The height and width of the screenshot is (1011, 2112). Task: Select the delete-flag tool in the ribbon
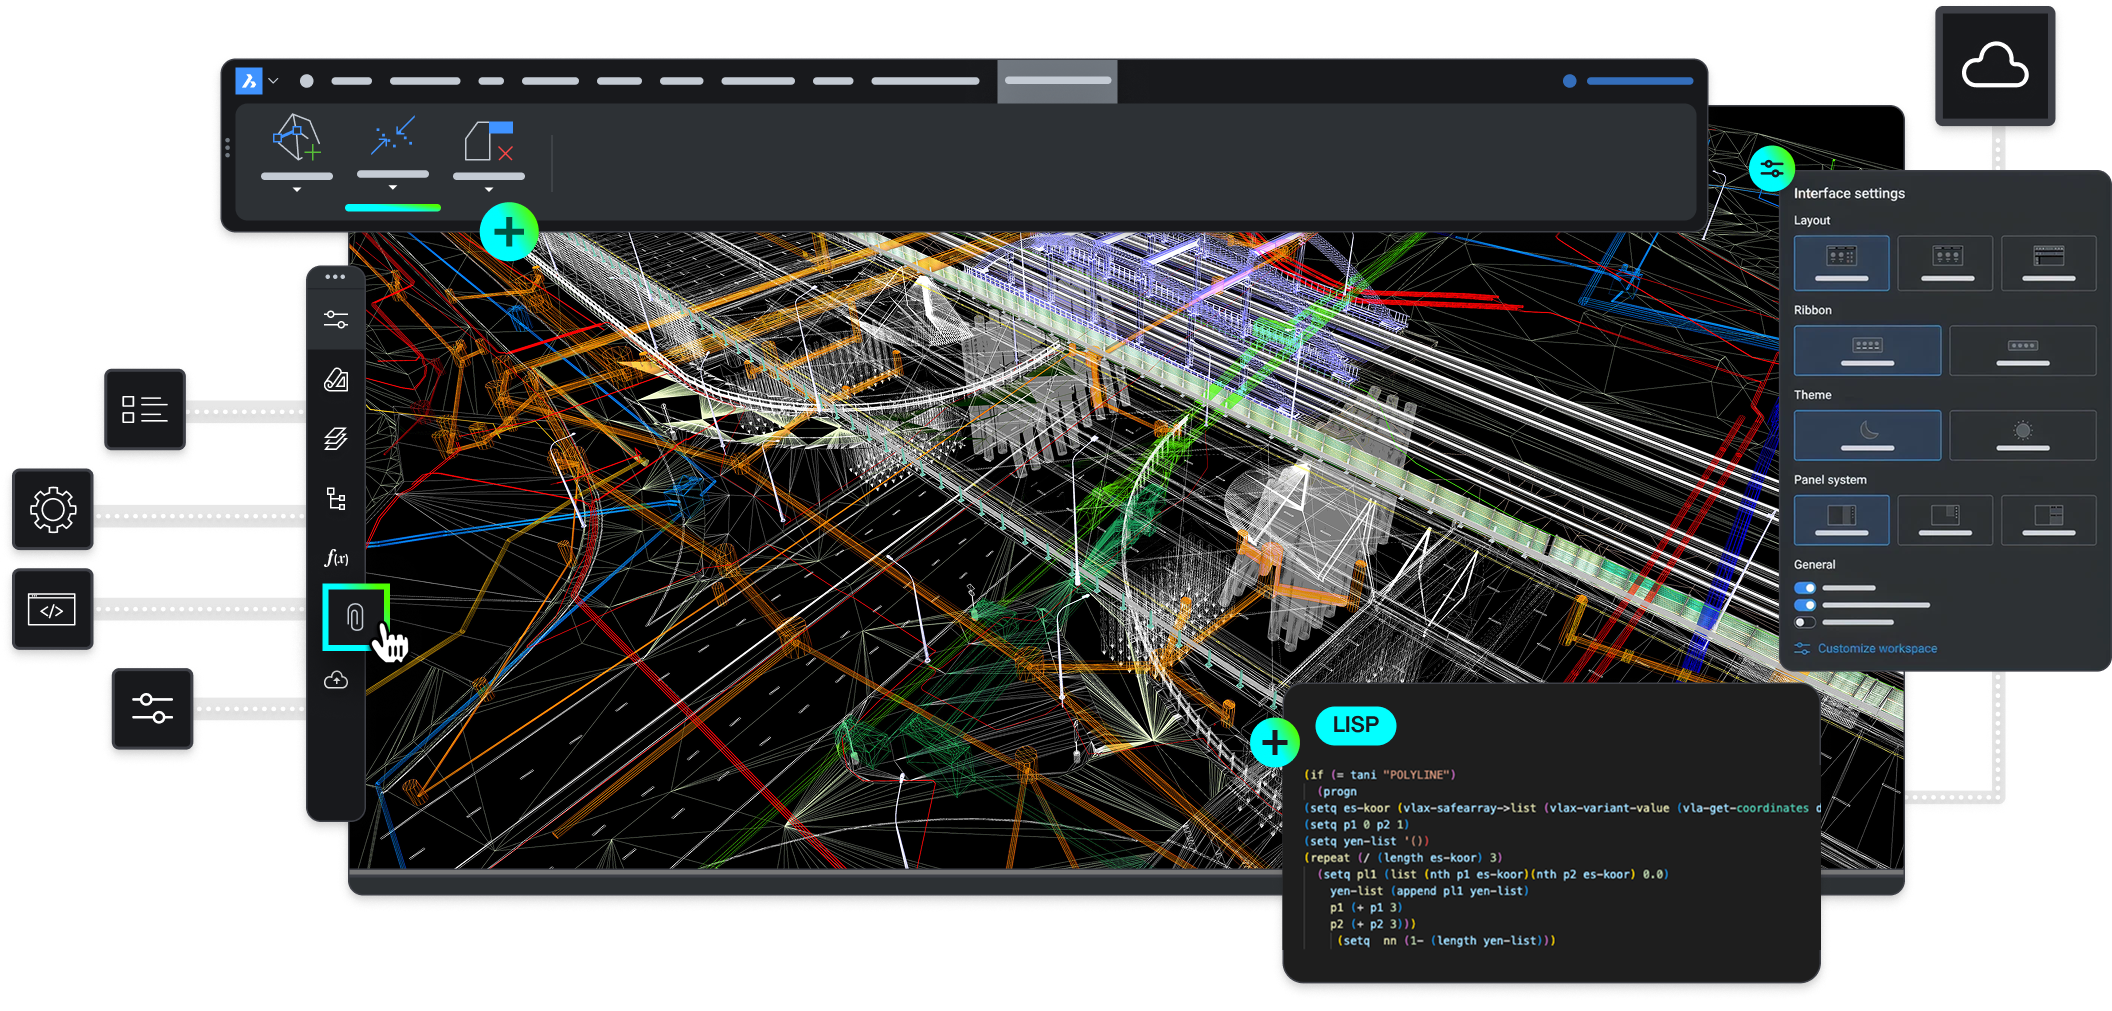coord(489,140)
